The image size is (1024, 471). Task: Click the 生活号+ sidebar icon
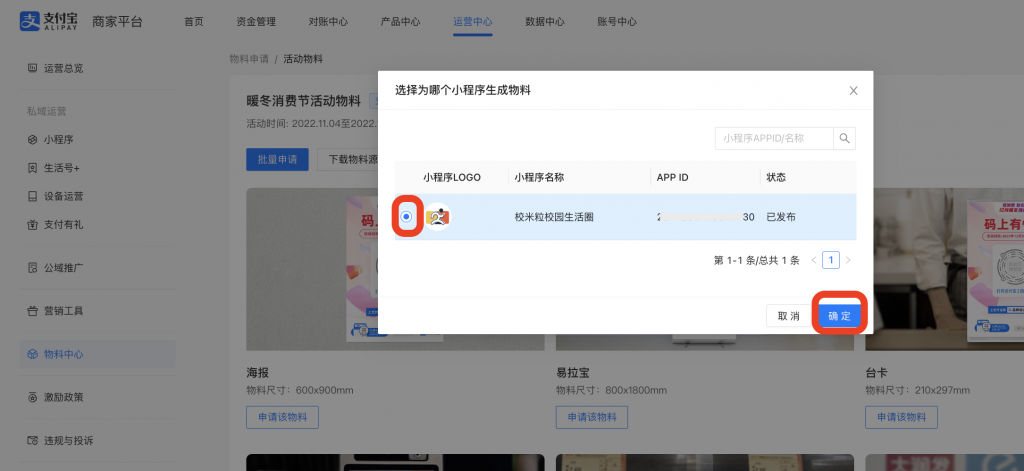[x=33, y=168]
